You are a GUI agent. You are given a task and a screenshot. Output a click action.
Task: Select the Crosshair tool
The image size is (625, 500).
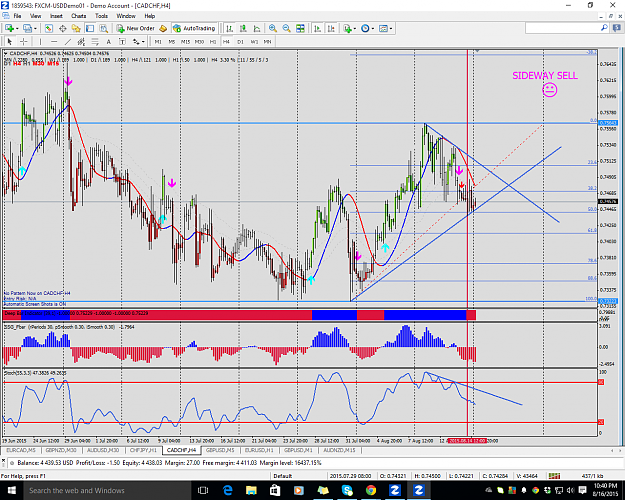24,41
